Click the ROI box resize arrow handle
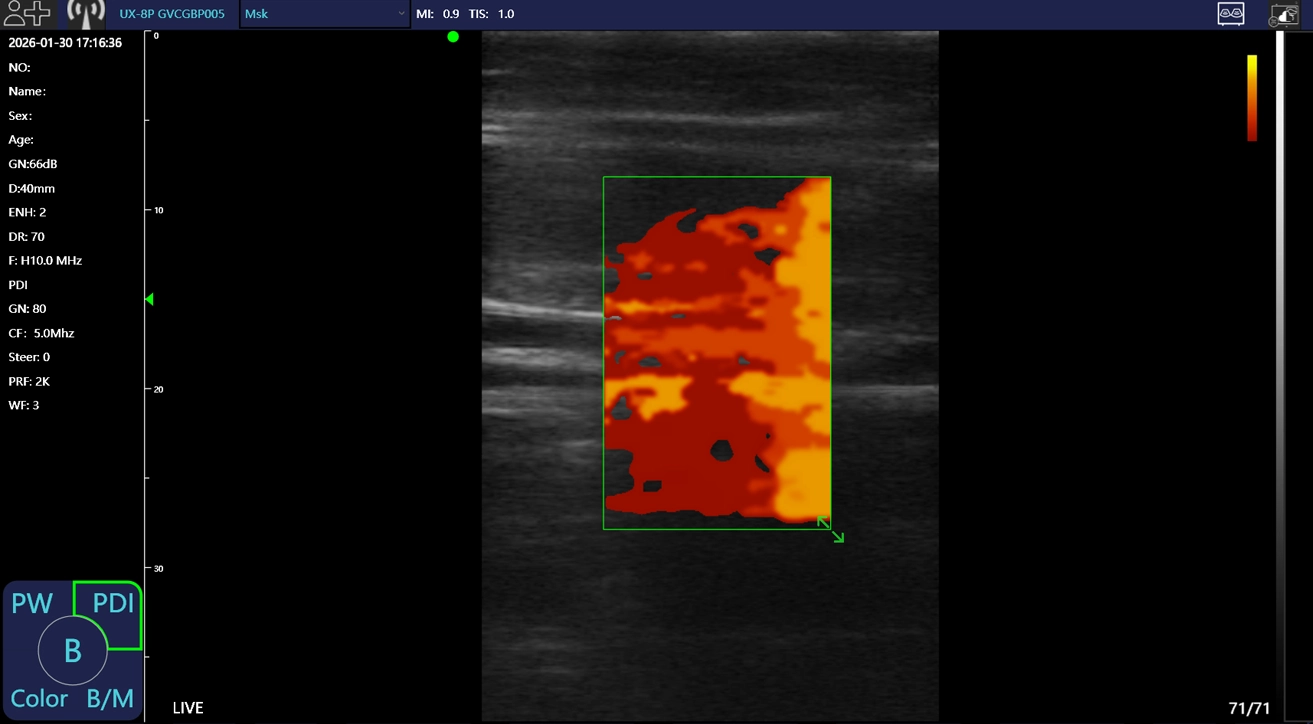The image size is (1313, 724). tap(831, 530)
